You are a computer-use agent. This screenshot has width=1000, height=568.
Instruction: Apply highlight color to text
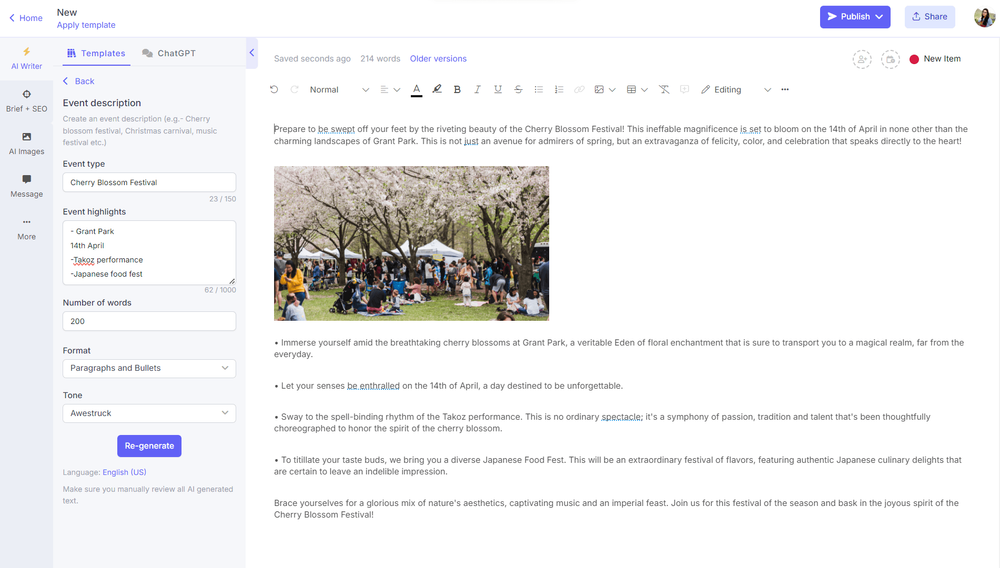[437, 89]
